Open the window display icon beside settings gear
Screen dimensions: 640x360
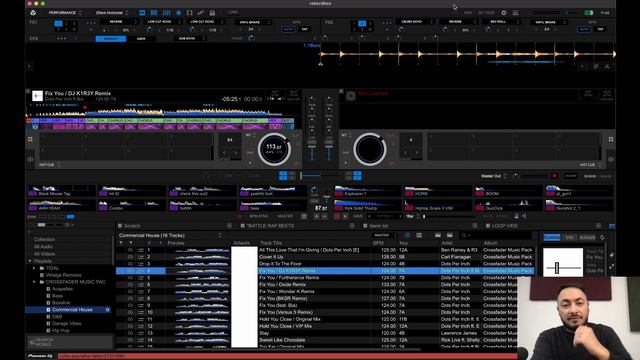(516, 13)
